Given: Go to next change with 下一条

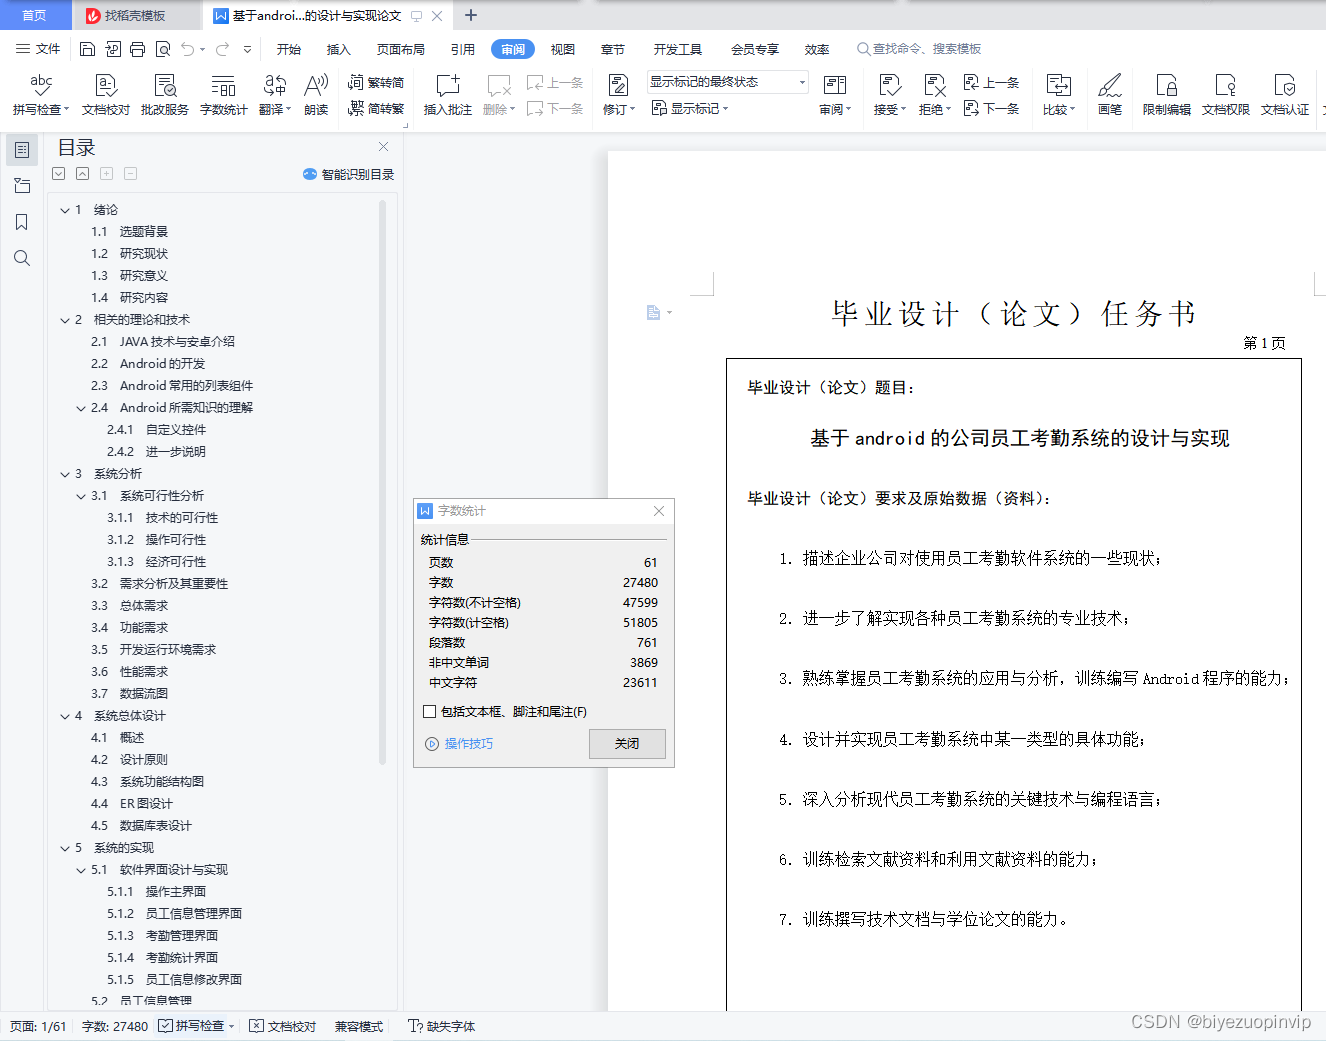Looking at the screenshot, I should coord(991,108).
